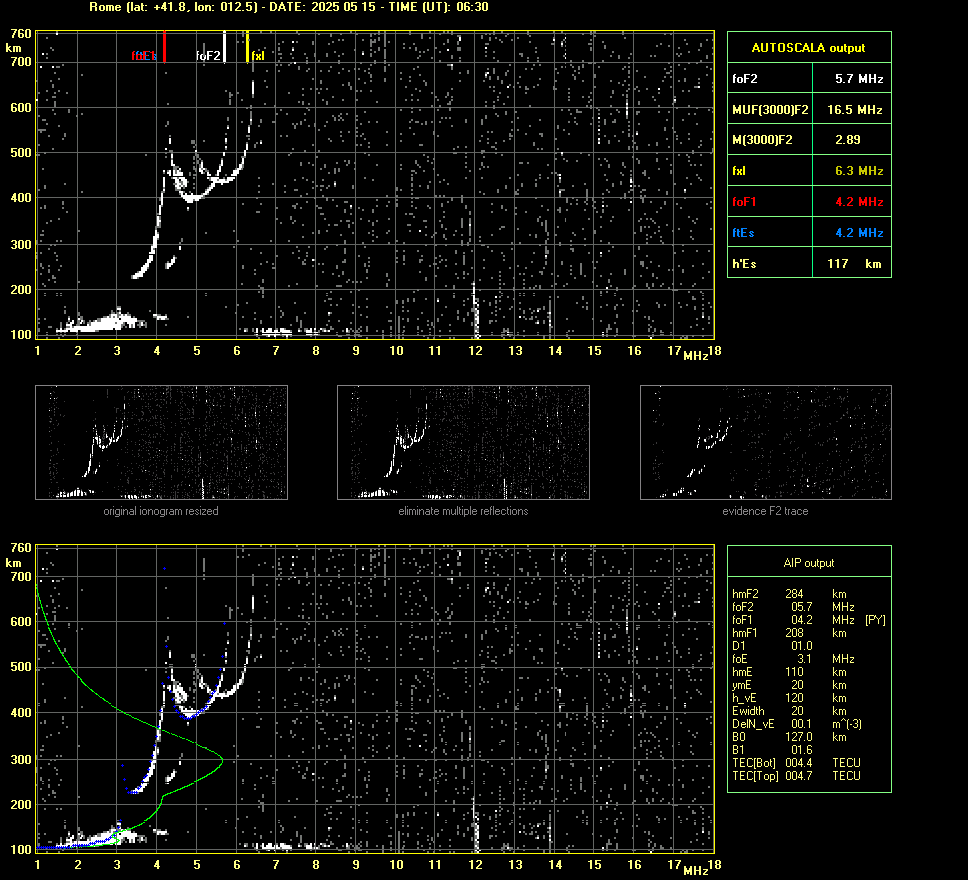Click the D1 '01.0' row
This screenshot has width=968, height=880.
click(772, 645)
